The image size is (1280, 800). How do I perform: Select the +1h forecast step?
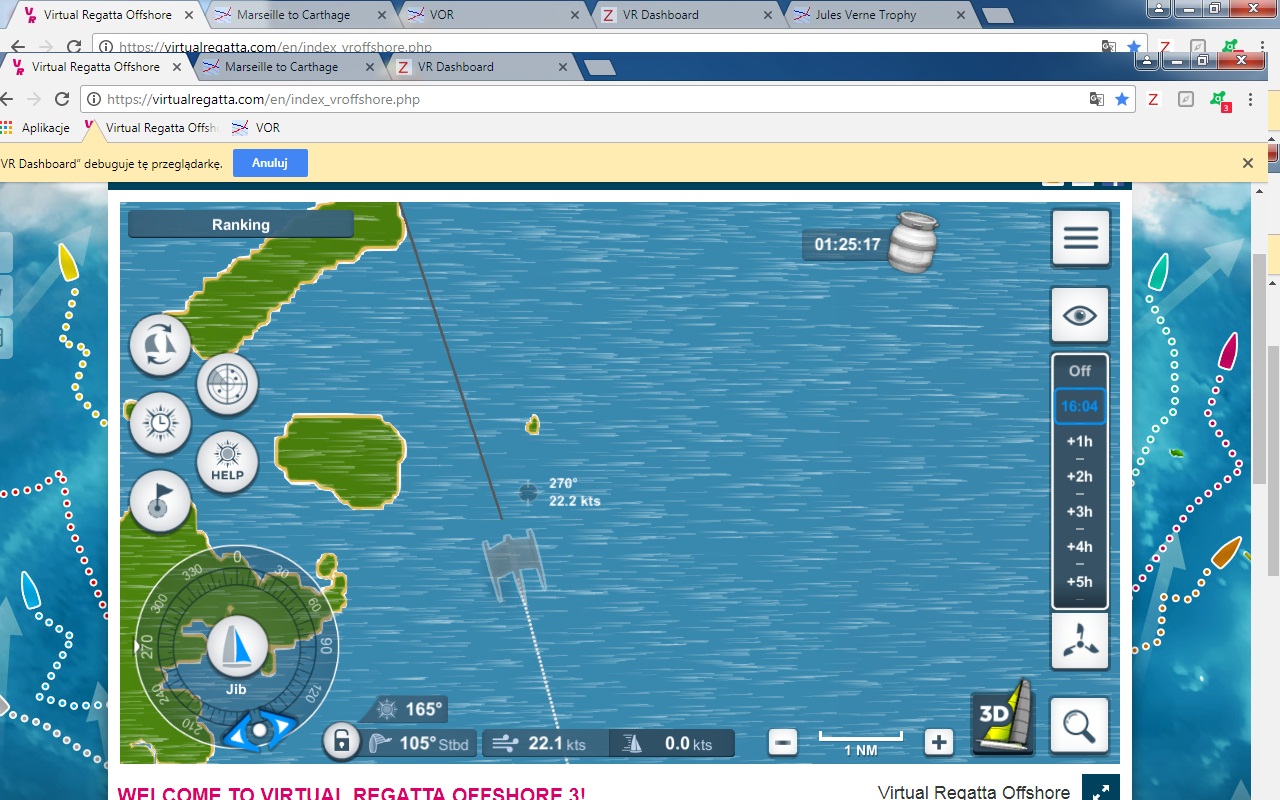tap(1080, 441)
